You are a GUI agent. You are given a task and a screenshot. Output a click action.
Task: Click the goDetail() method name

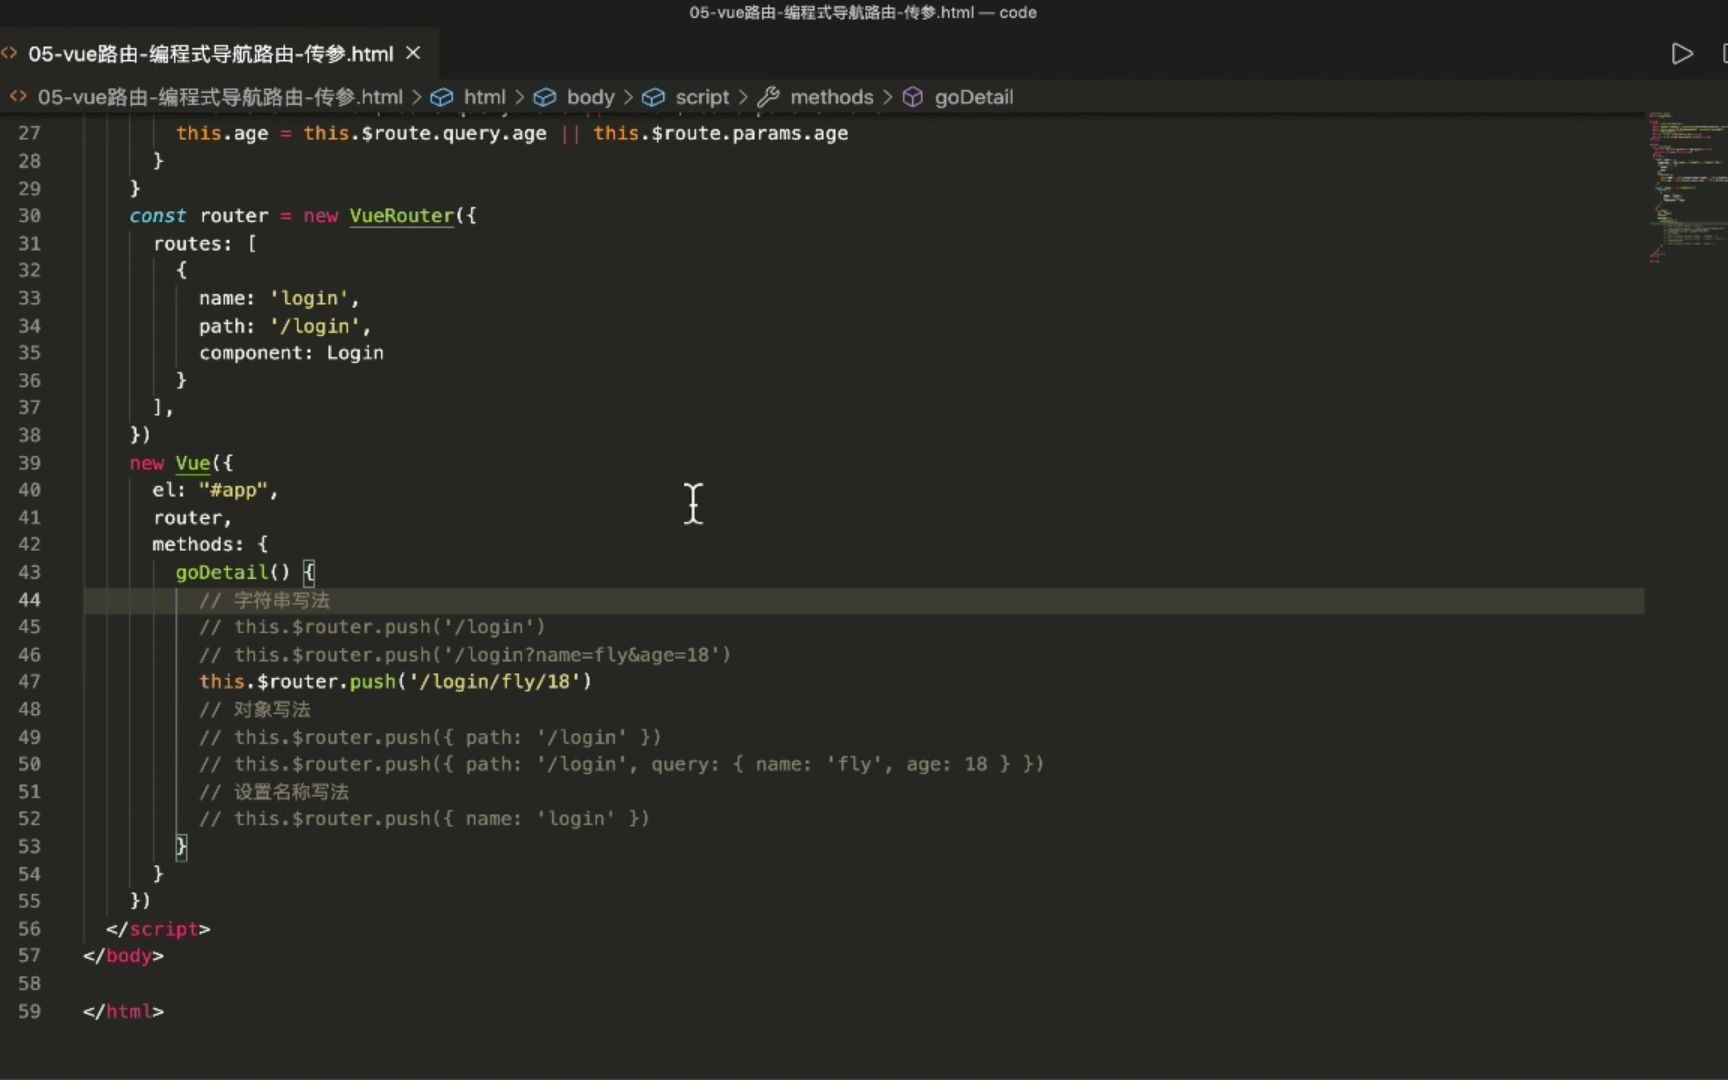click(x=222, y=572)
